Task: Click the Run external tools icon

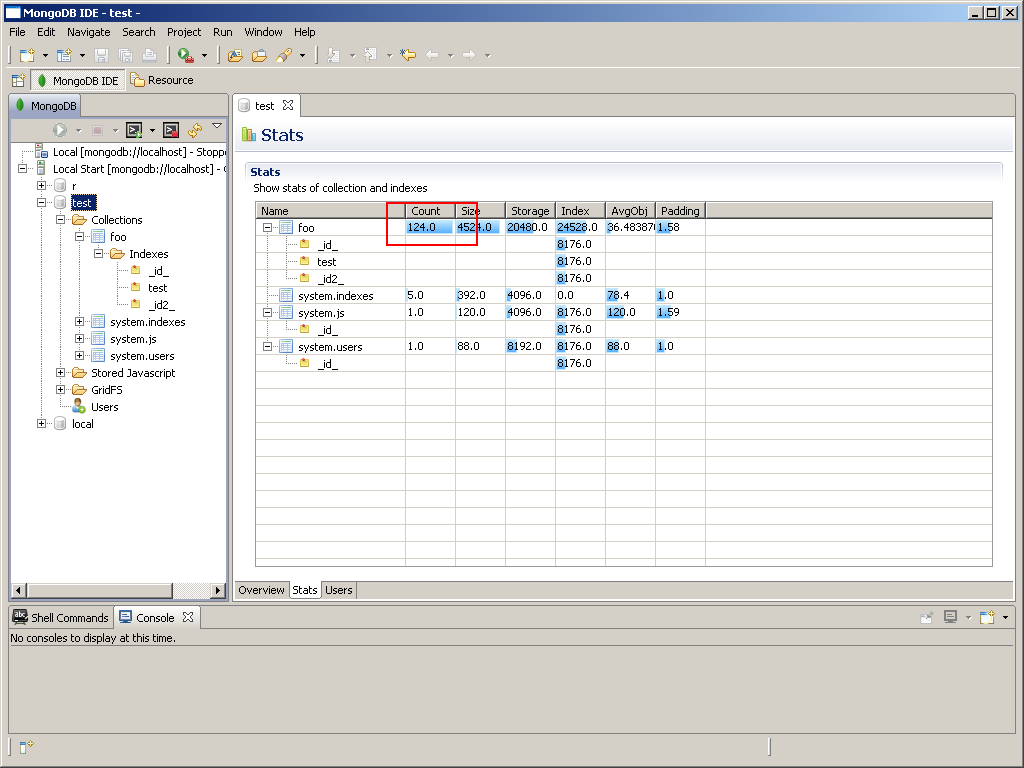Action: pos(186,56)
